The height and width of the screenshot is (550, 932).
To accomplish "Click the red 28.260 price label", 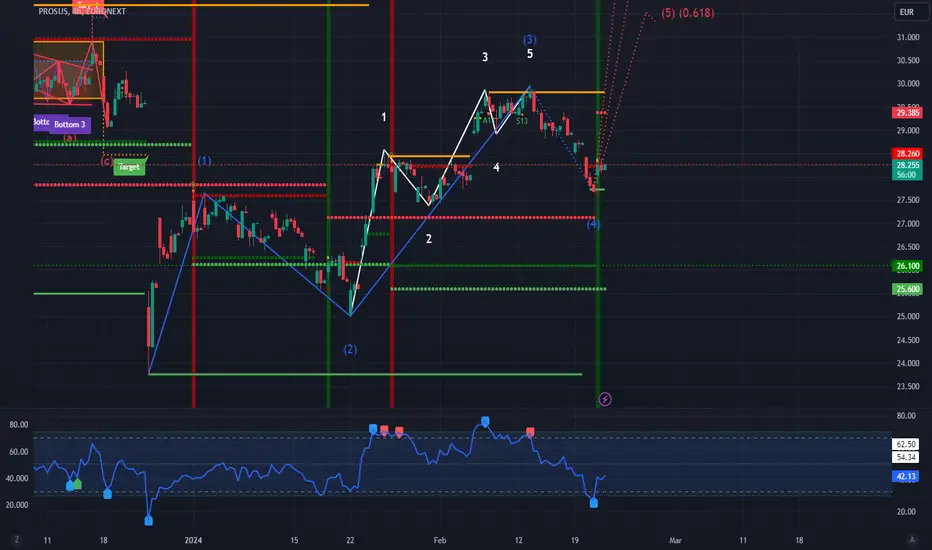I will 907,153.
